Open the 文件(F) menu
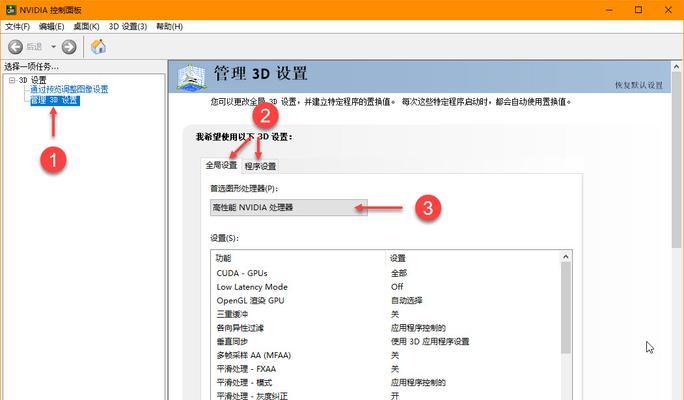Viewport: 684px width, 400px height. pyautogui.click(x=18, y=26)
